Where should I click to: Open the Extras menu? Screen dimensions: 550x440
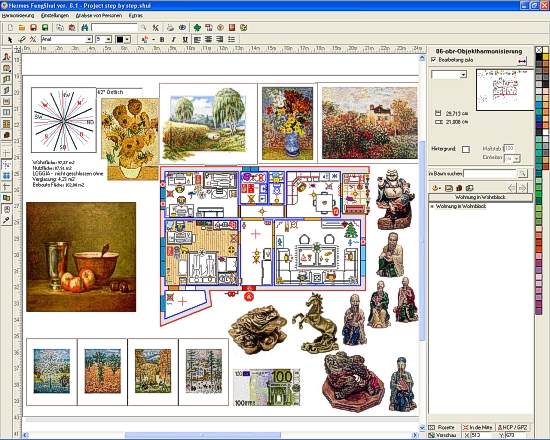point(136,15)
